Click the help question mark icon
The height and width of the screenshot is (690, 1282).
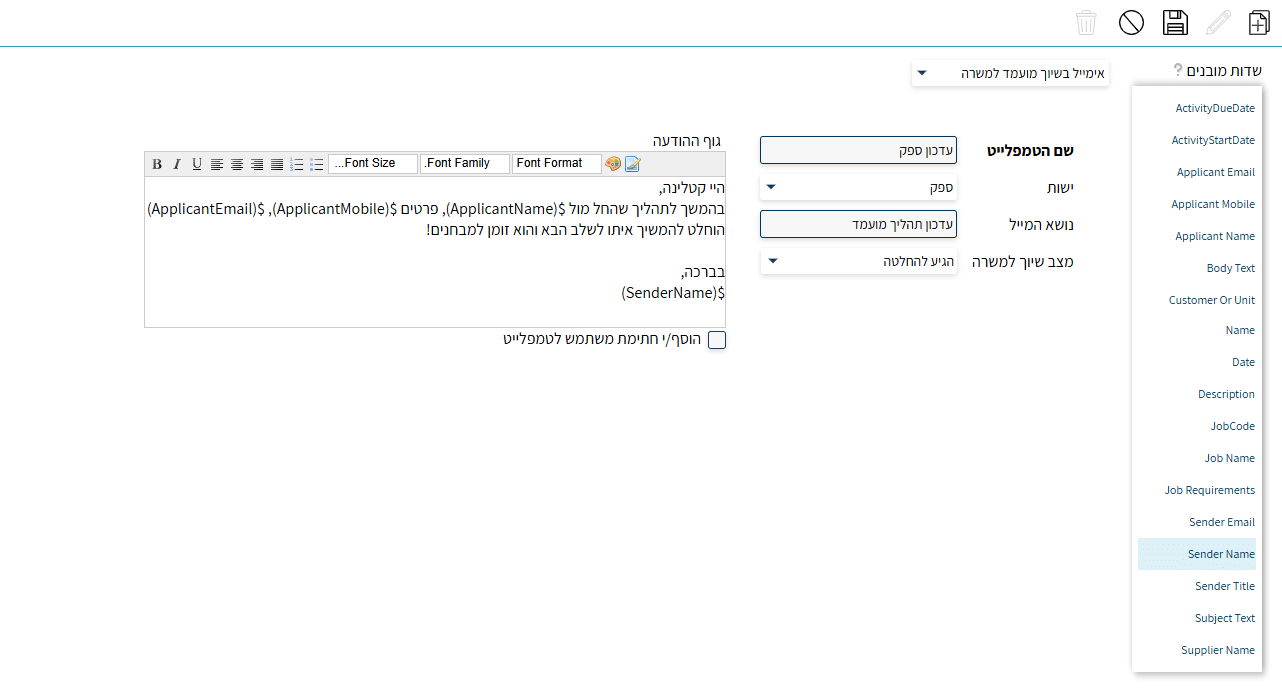point(1178,71)
